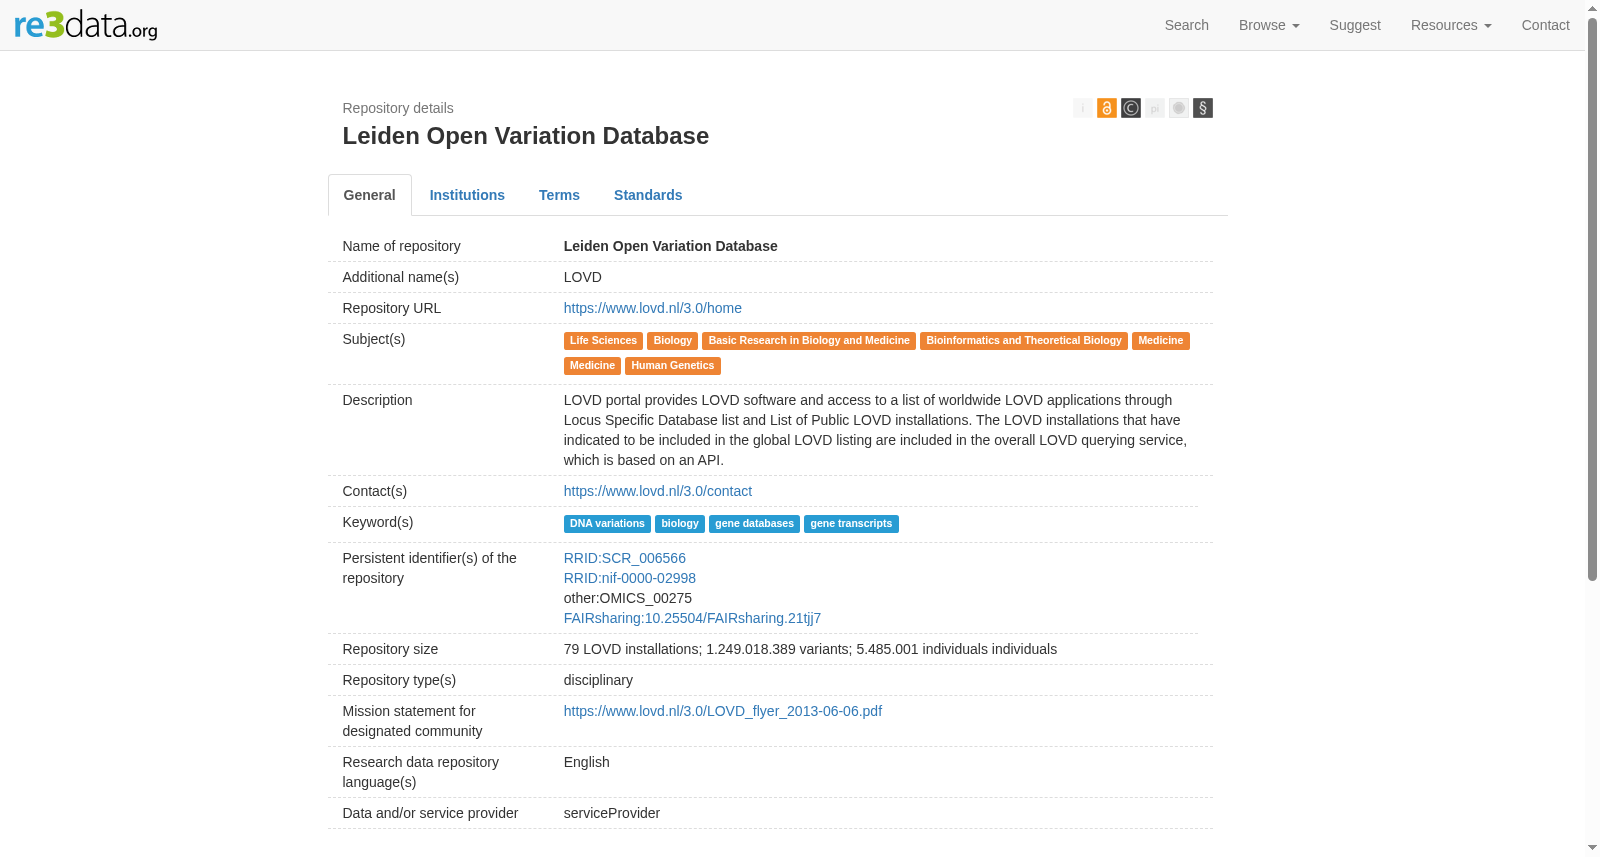The image size is (1600, 857).
Task: Select the Bioinformatics and Theoretical Biology tag
Action: tap(1024, 341)
